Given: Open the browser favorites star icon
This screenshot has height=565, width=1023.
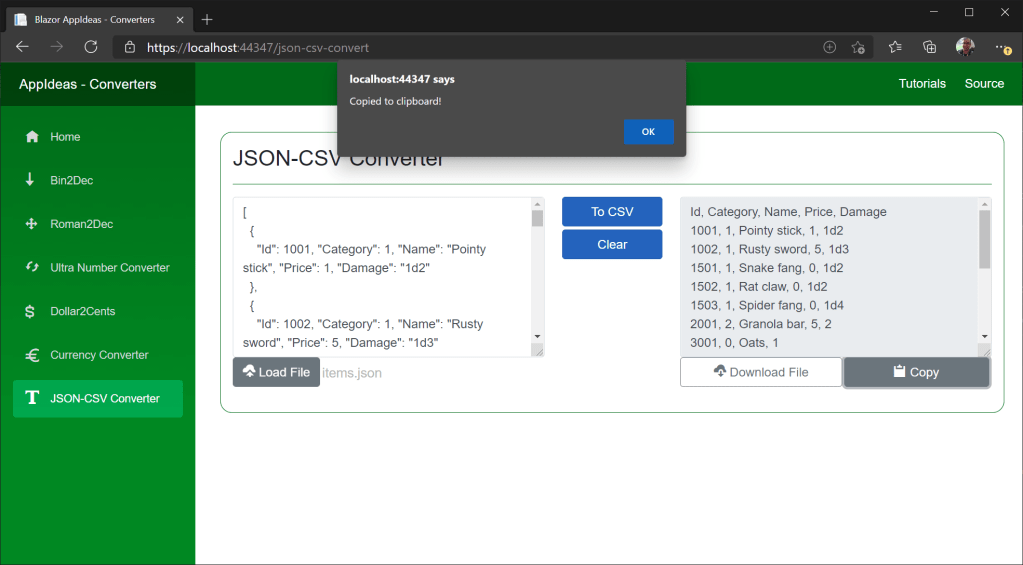Looking at the screenshot, I should (x=895, y=47).
